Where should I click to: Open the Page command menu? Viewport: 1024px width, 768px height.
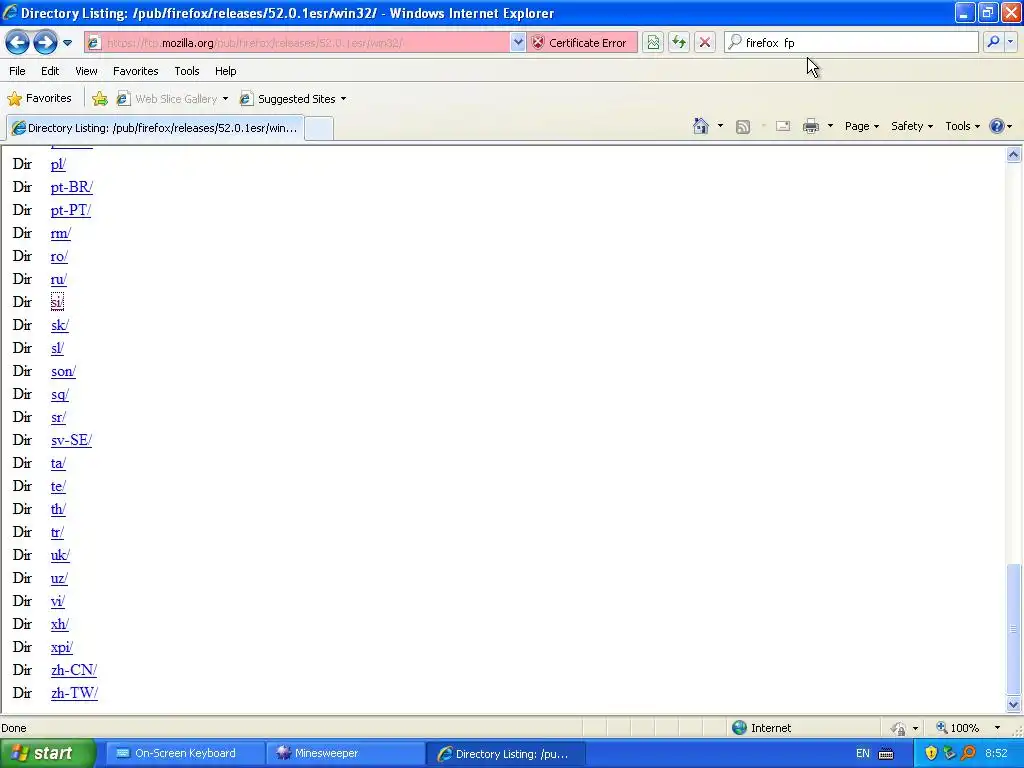(x=861, y=126)
